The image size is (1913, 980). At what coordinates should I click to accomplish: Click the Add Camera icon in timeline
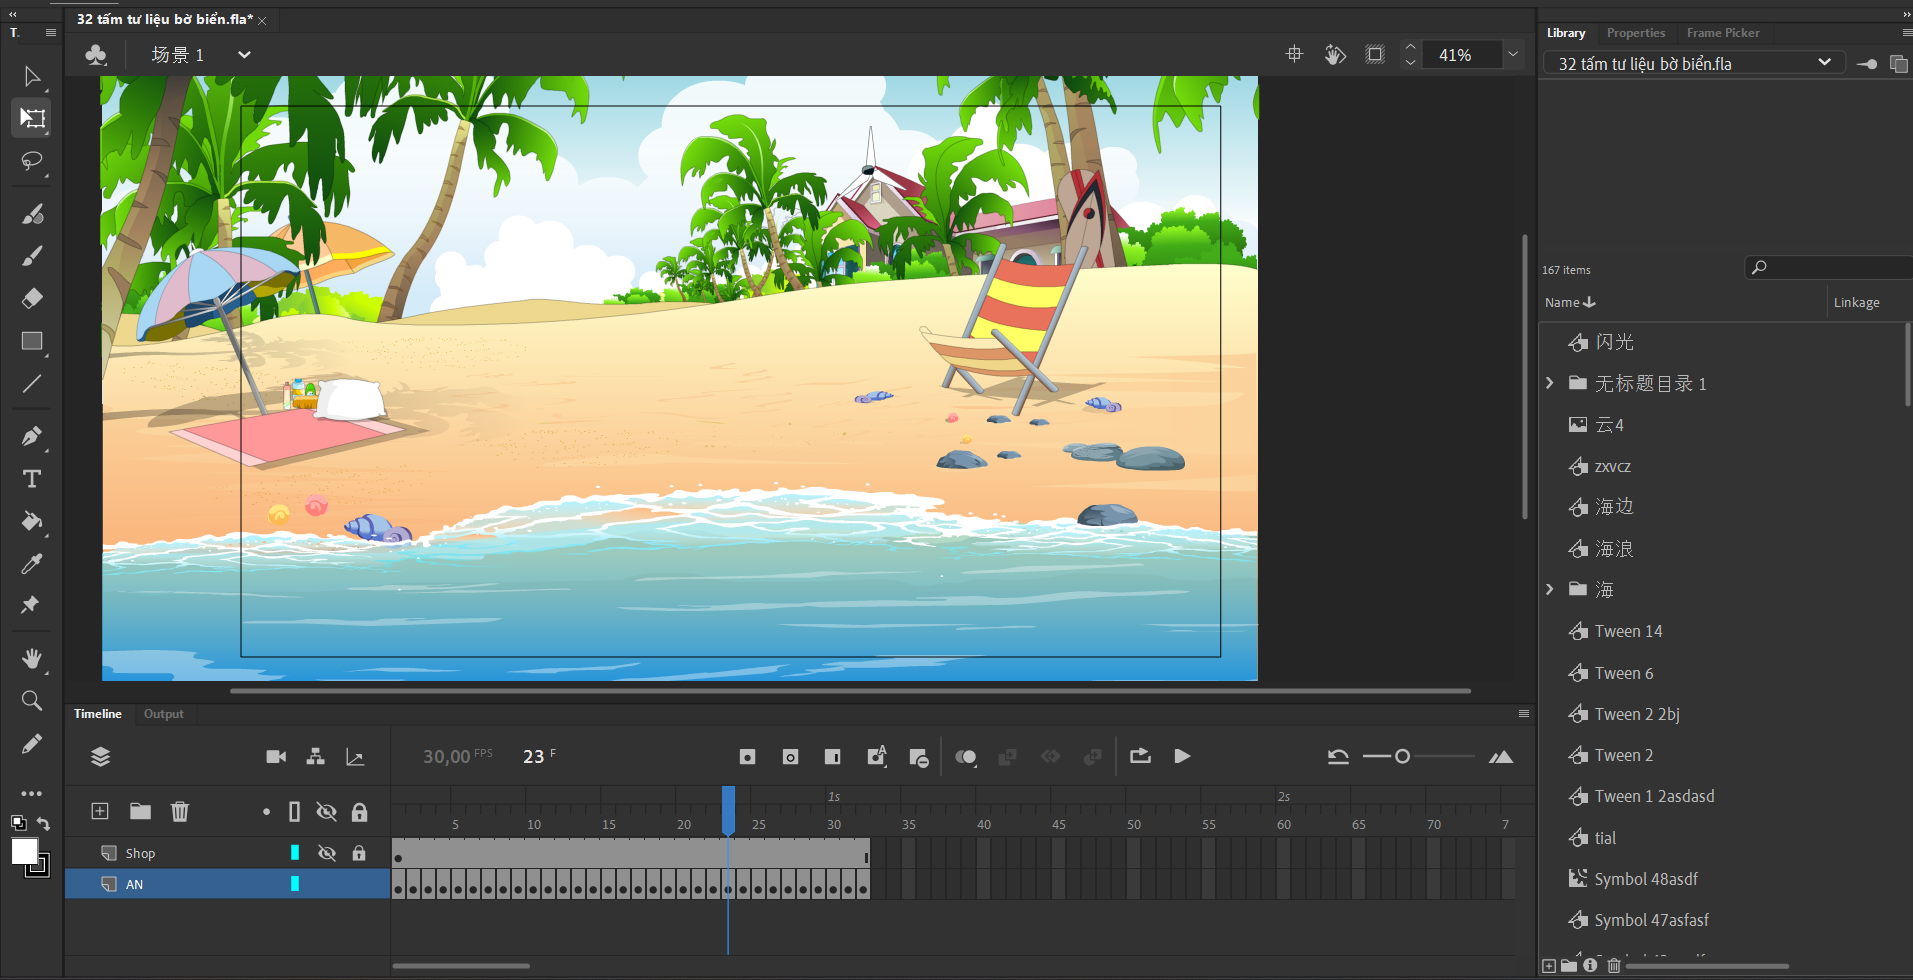(x=276, y=757)
